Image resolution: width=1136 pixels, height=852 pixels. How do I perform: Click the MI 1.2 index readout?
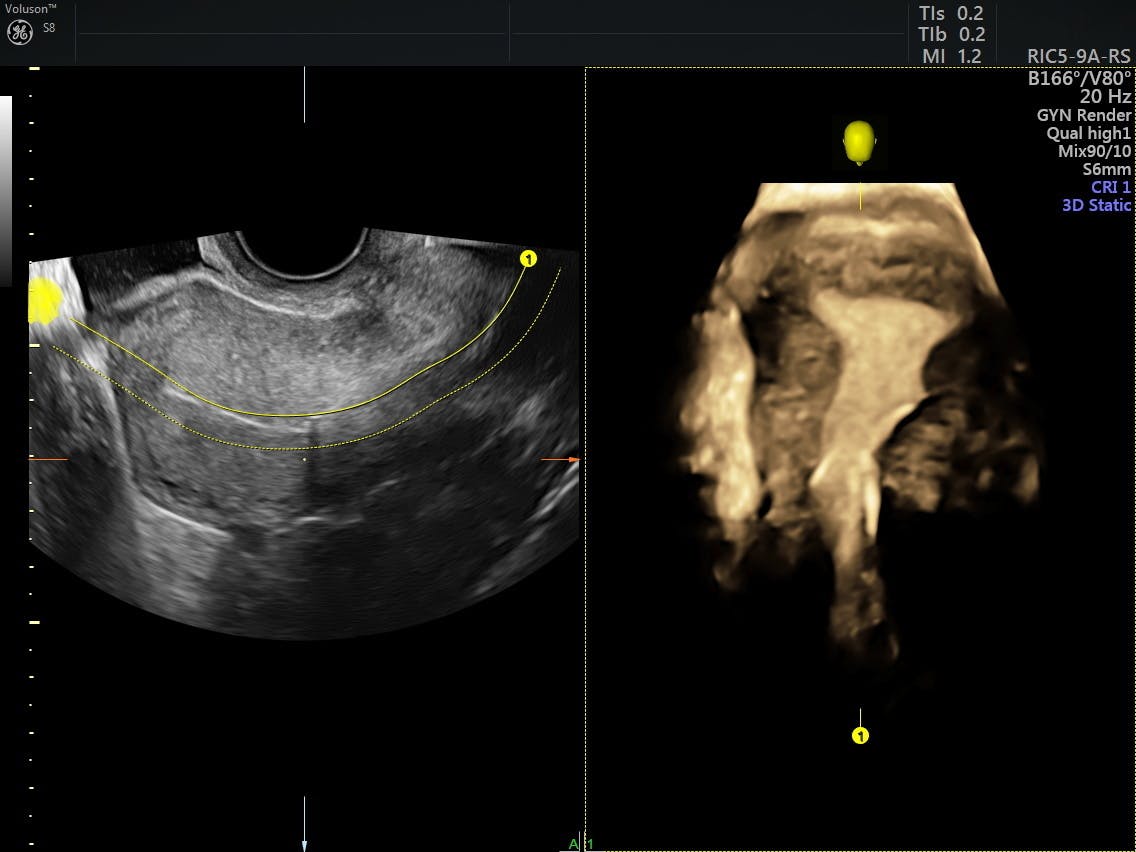951,57
